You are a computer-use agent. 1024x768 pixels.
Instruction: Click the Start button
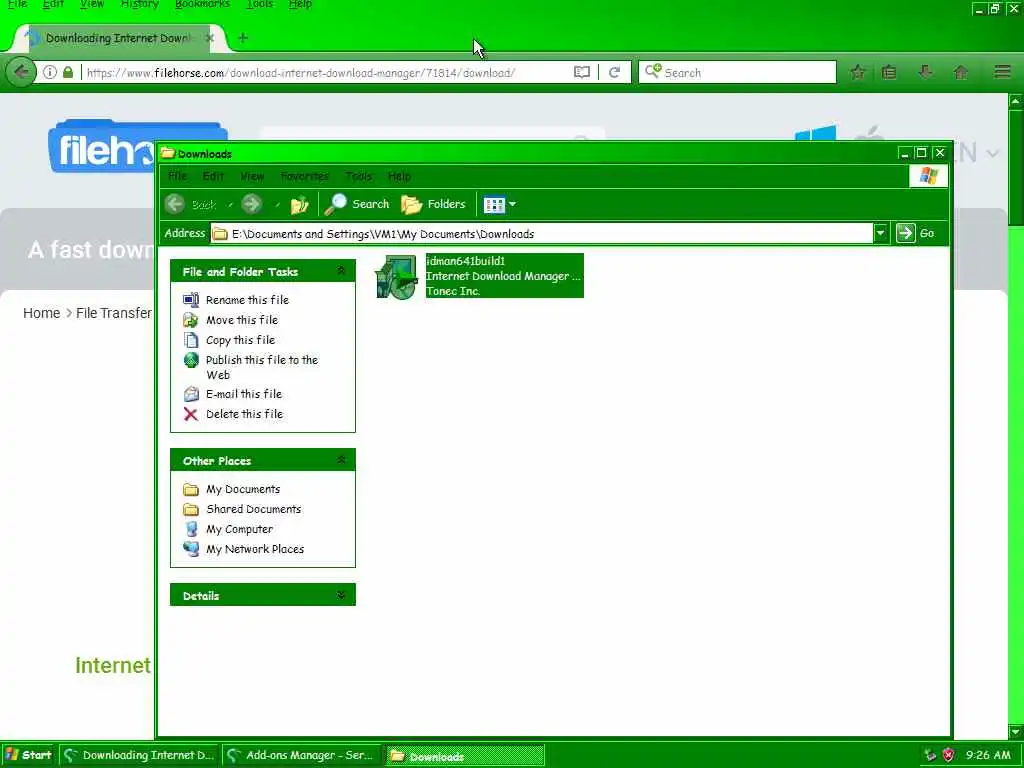coord(28,755)
